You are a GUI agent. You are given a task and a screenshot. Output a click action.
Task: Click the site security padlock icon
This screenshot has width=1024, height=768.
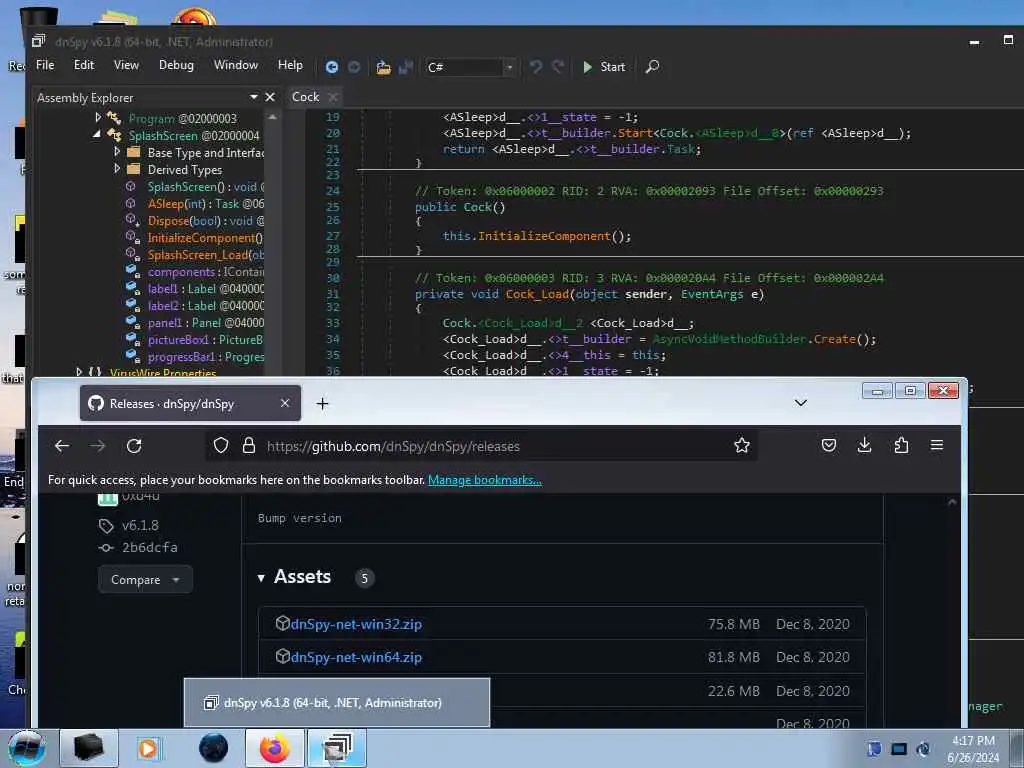pyautogui.click(x=248, y=445)
